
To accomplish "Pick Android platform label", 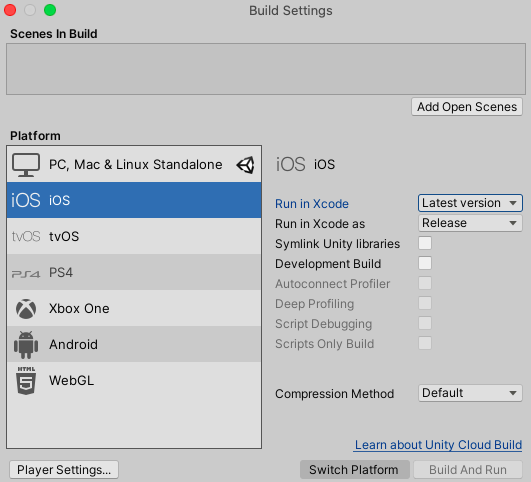I will tap(73, 344).
